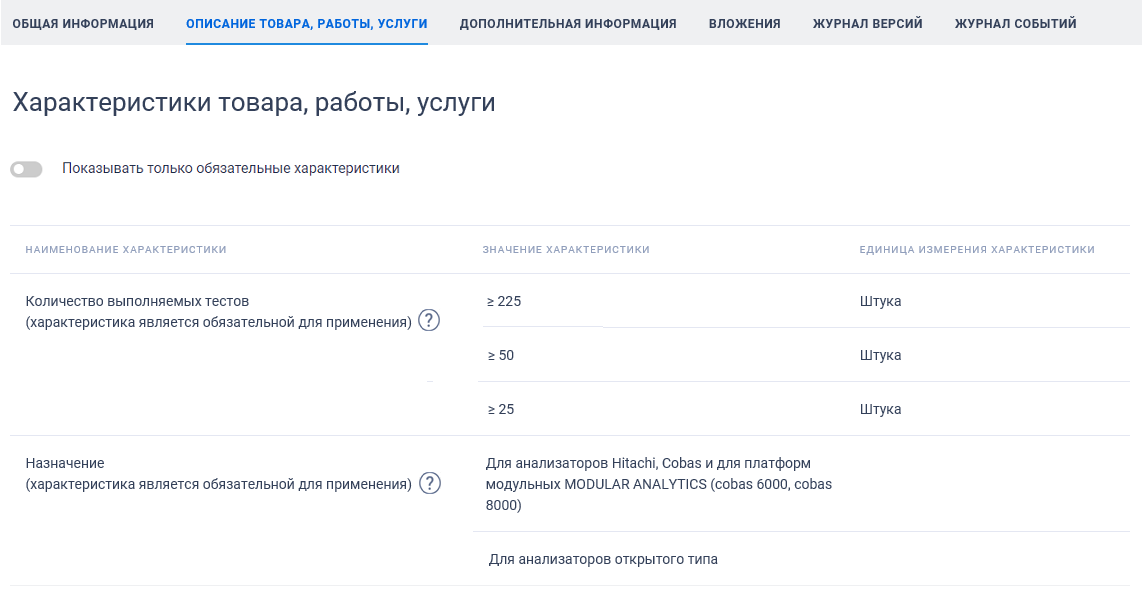
Task: Open Журнал версий tab
Action: click(x=867, y=23)
